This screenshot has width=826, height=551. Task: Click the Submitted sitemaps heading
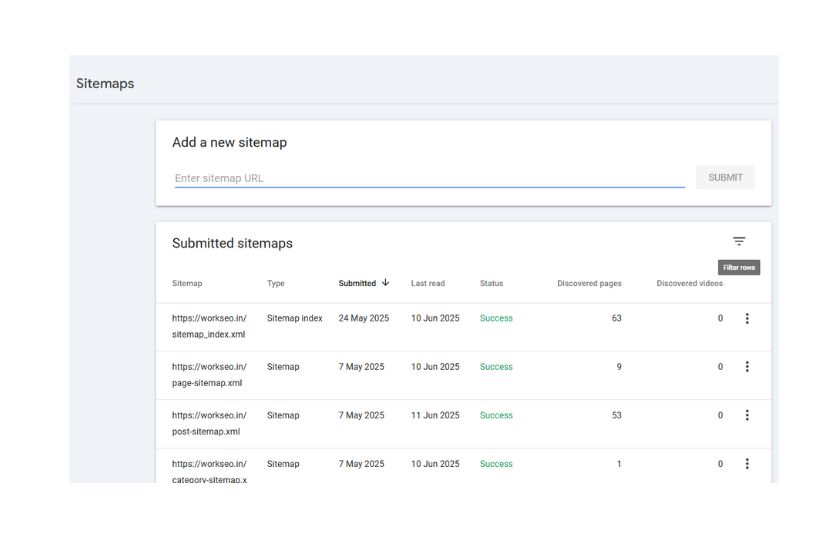pos(232,243)
